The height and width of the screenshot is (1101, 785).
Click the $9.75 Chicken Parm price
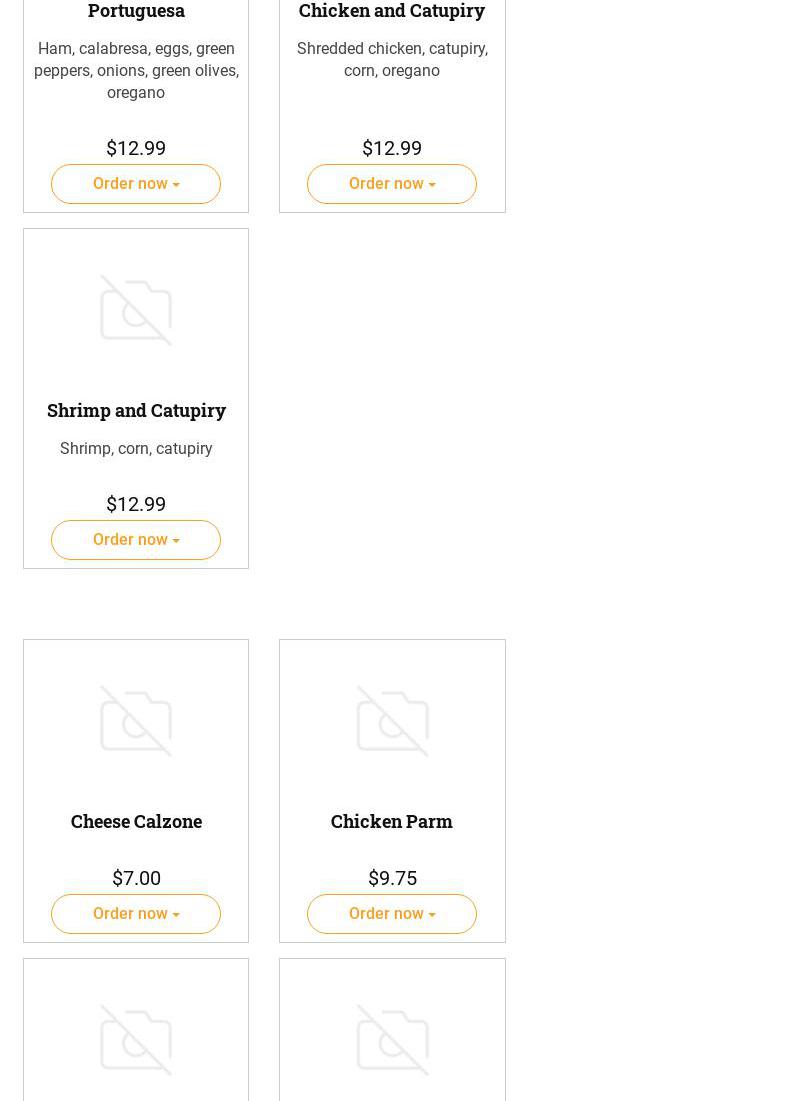pos(392,878)
